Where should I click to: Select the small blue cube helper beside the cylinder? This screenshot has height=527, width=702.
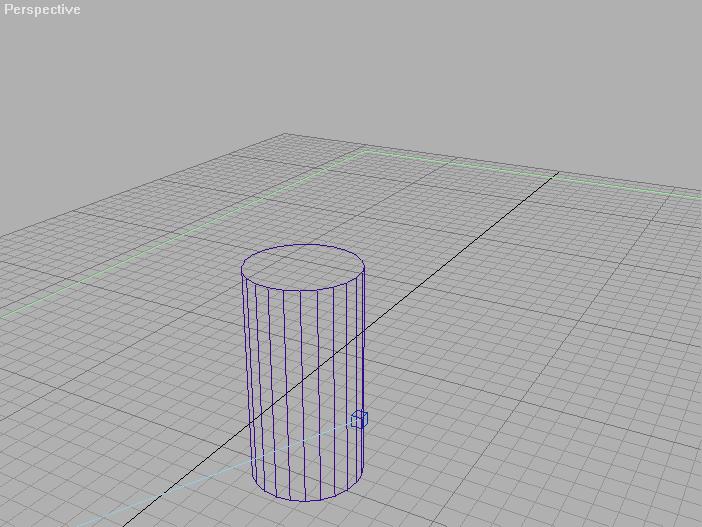[x=359, y=420]
